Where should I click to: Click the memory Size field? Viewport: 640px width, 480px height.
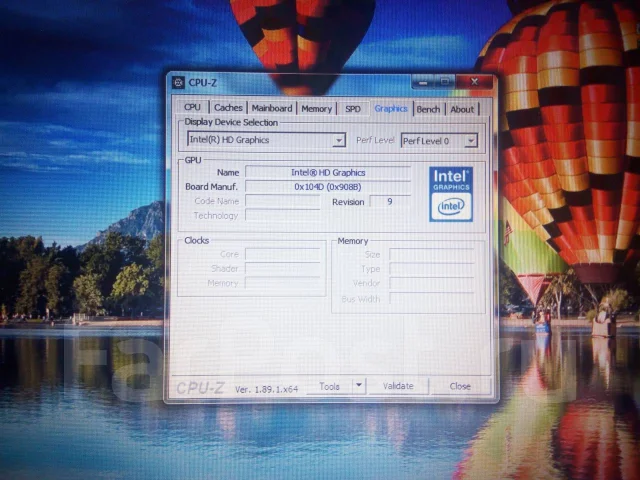pos(432,255)
